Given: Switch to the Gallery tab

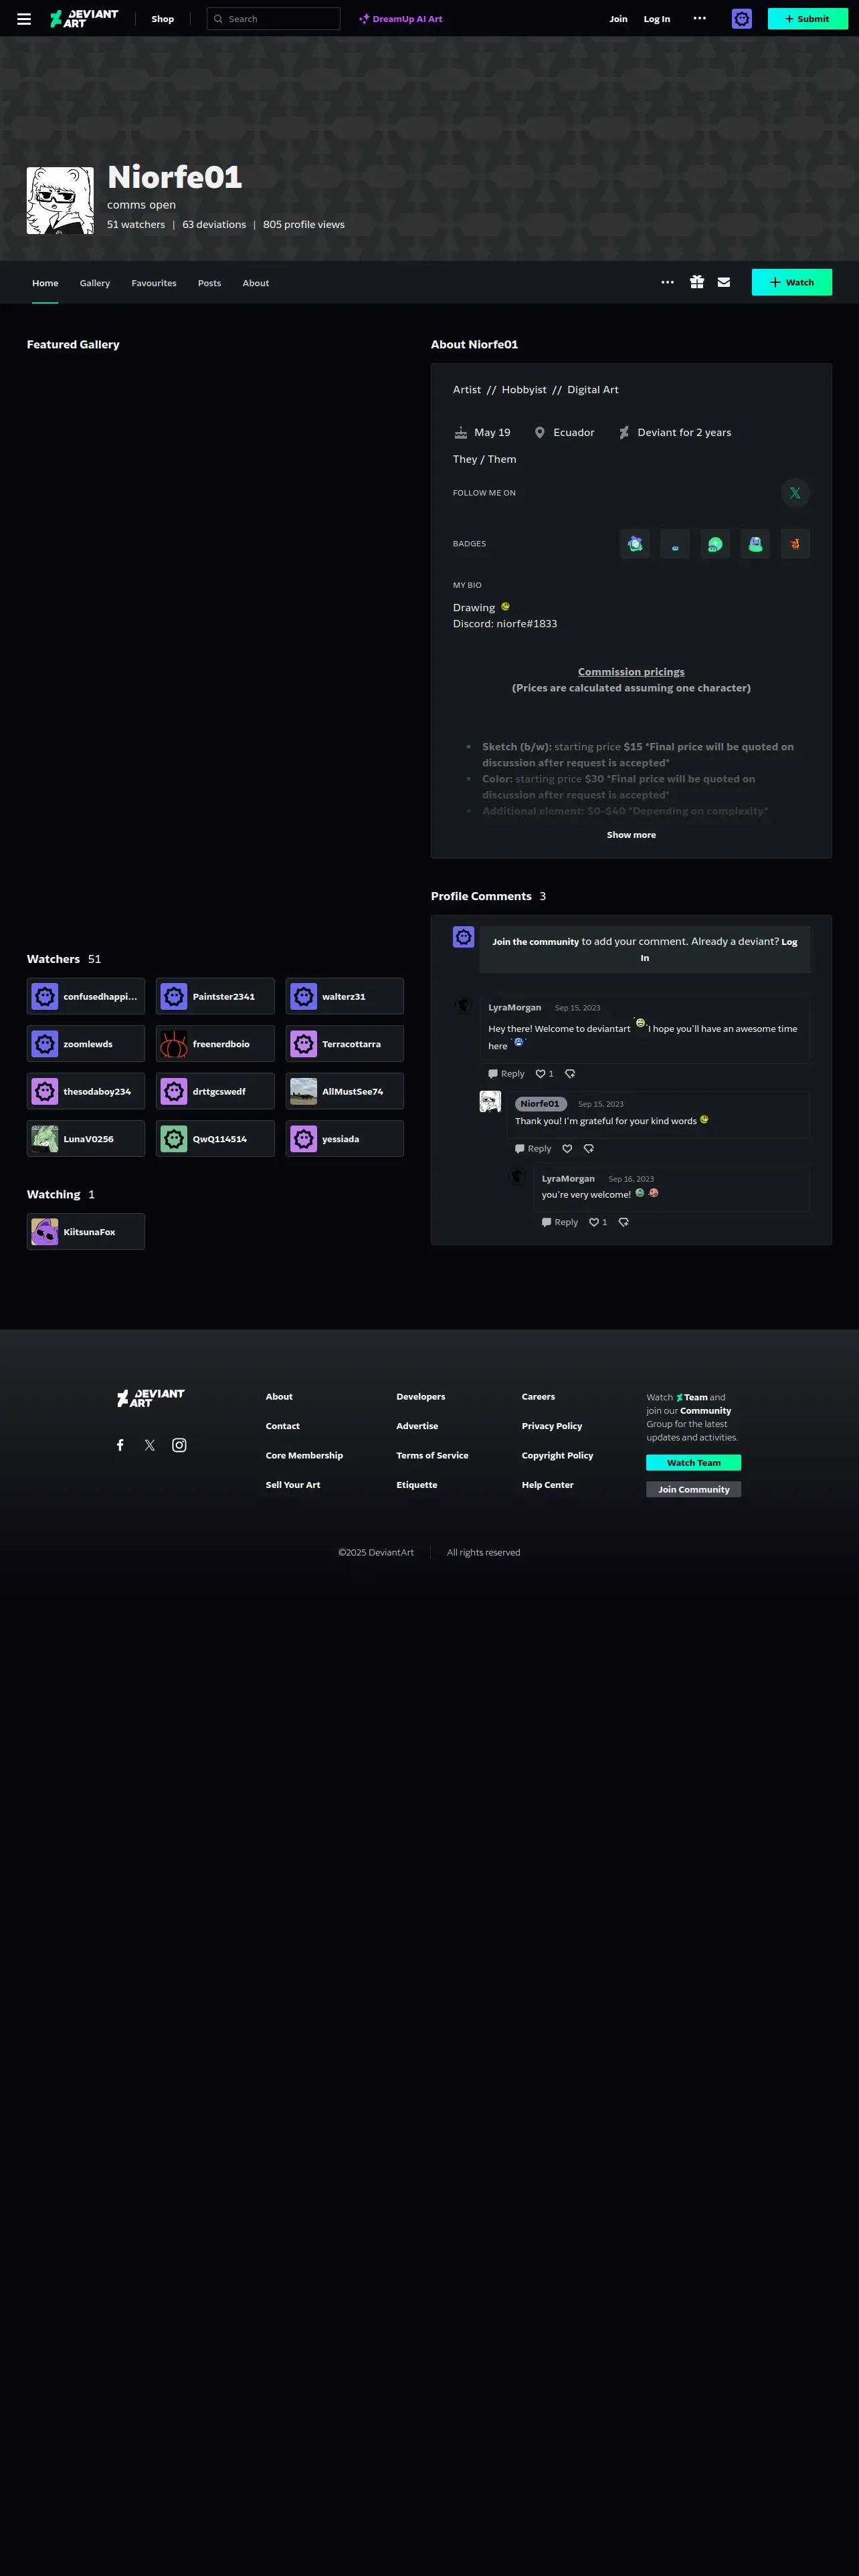Looking at the screenshot, I should pyautogui.click(x=95, y=283).
